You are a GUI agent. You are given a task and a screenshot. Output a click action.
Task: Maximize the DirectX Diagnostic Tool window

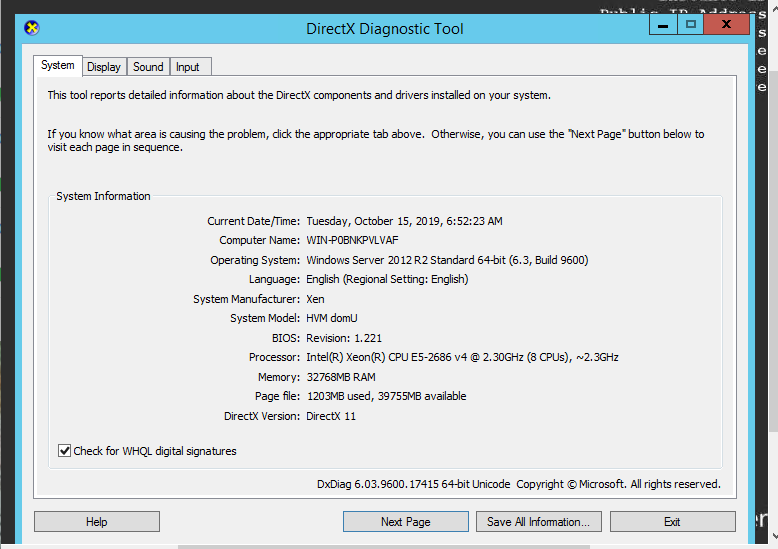(x=691, y=24)
